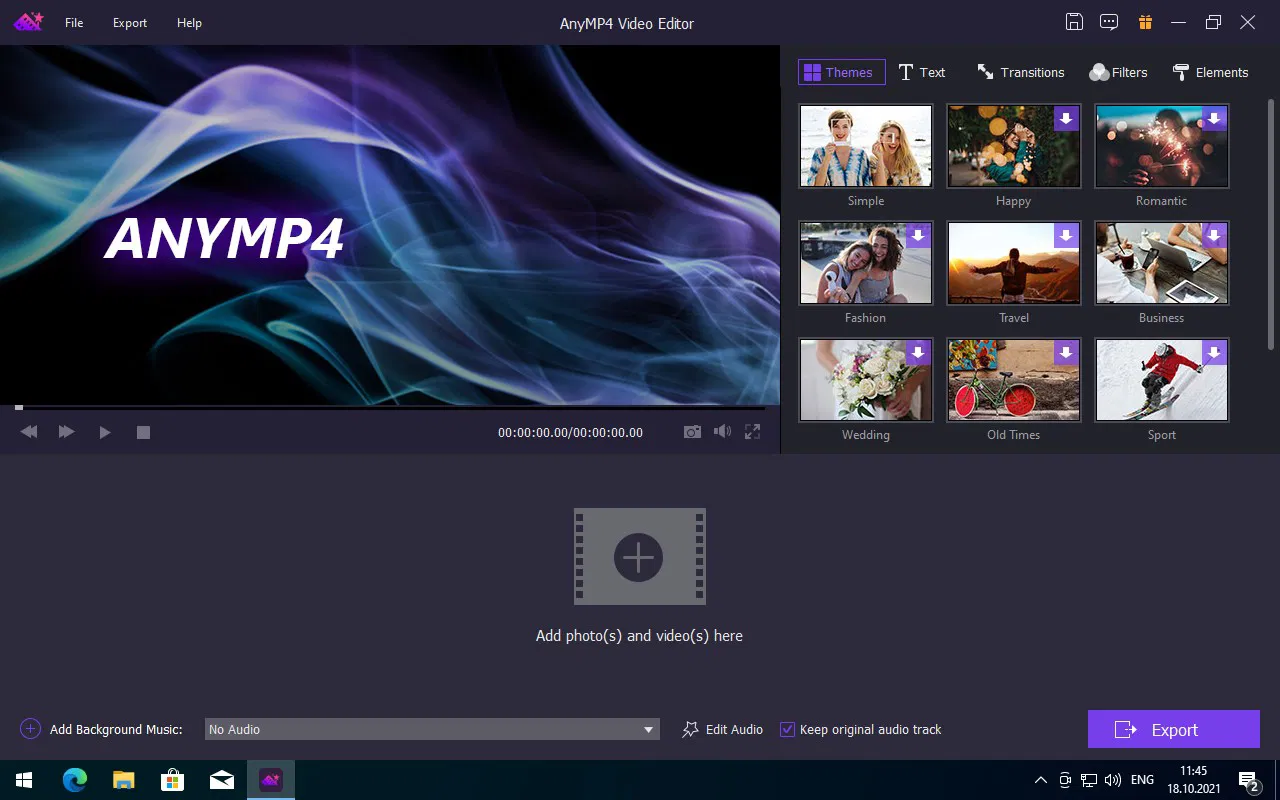The height and width of the screenshot is (800, 1280).
Task: Click the ENG language indicator in tray
Action: pos(1142,780)
